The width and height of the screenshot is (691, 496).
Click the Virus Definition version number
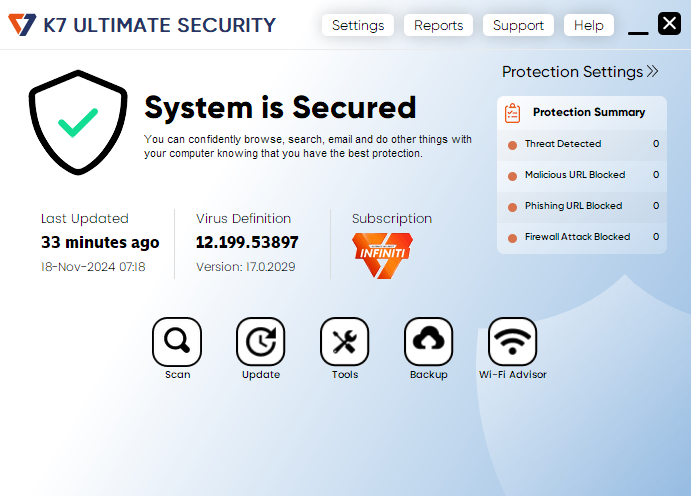point(247,242)
